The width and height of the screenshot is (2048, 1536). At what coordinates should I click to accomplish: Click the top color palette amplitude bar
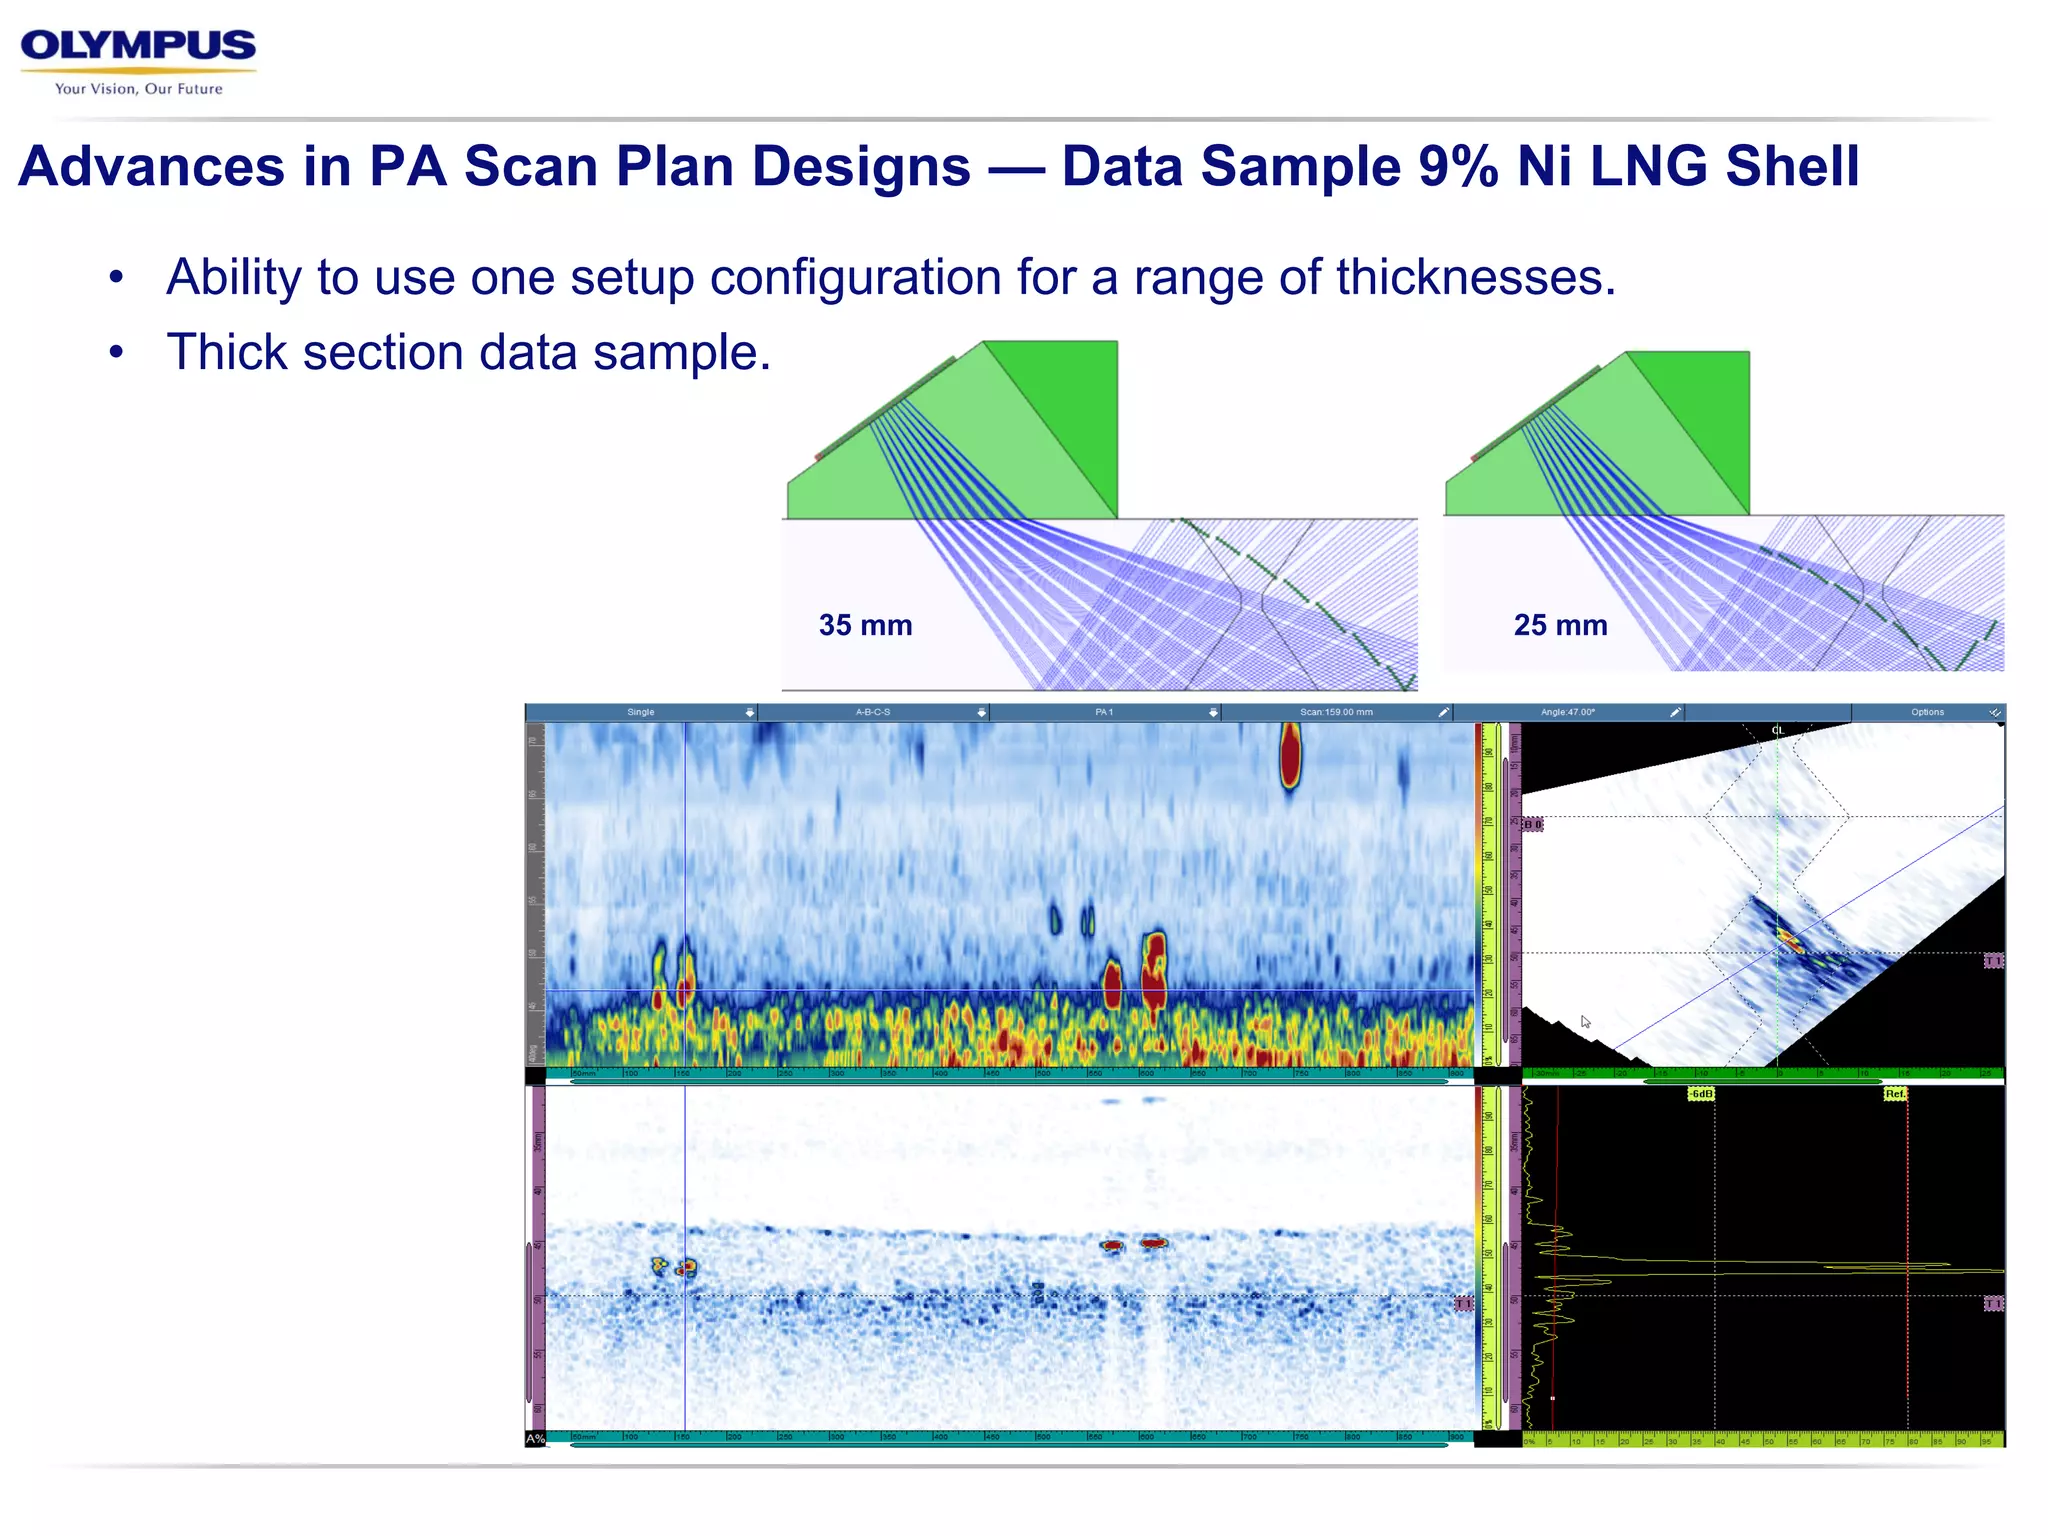click(x=1479, y=890)
